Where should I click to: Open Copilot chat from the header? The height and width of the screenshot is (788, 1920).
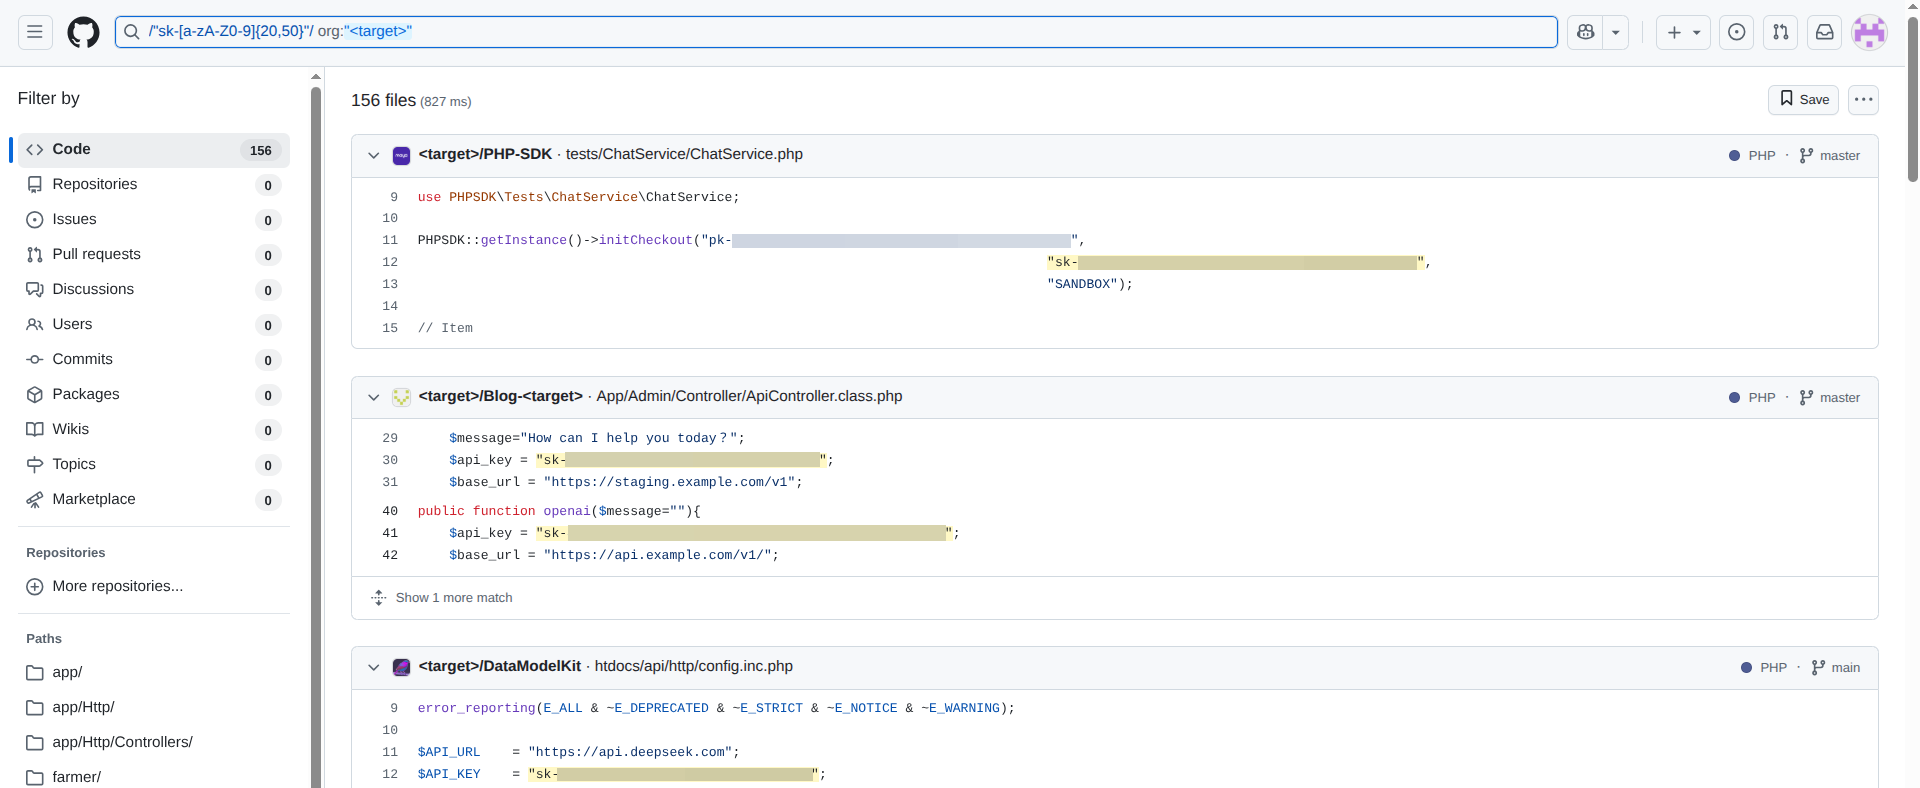click(x=1585, y=32)
